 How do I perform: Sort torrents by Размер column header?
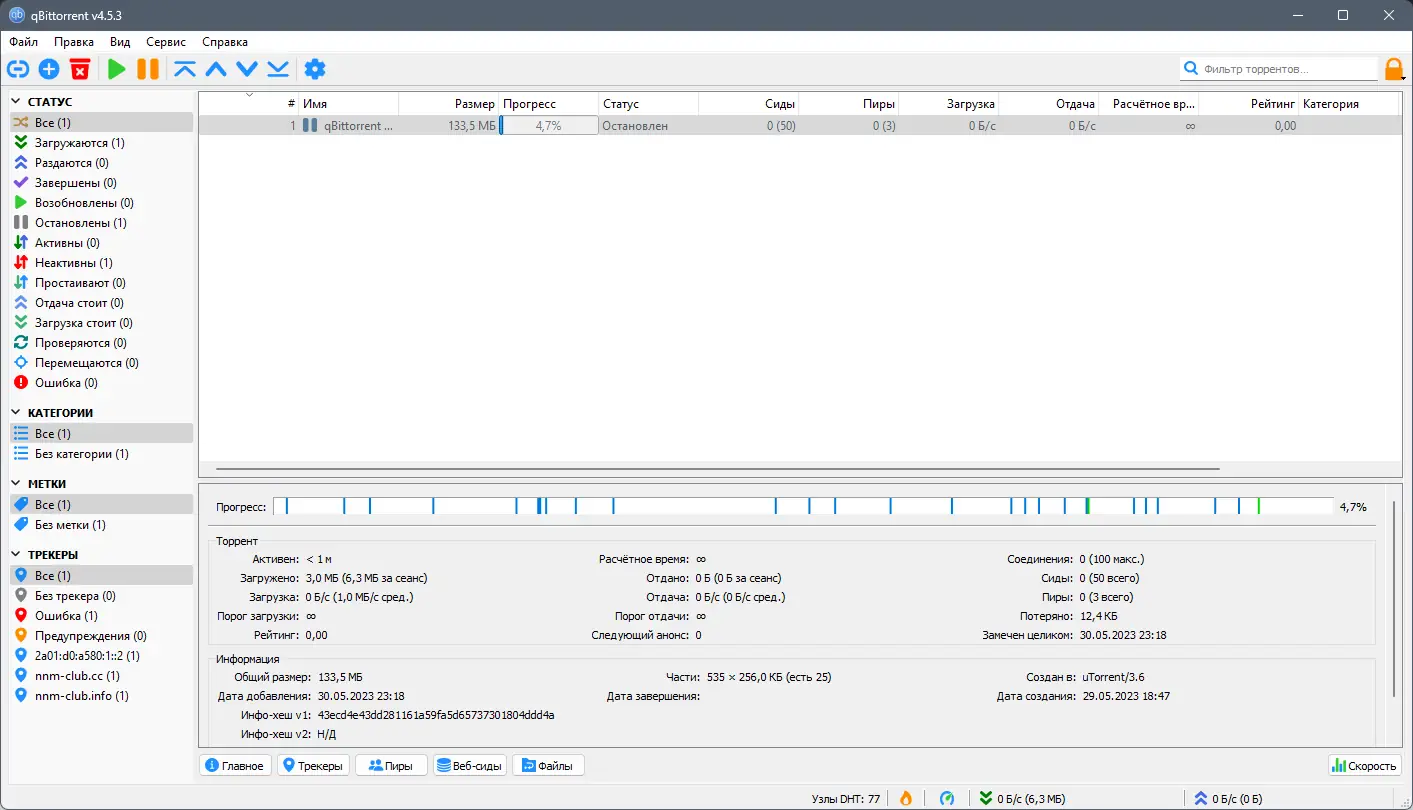448,104
